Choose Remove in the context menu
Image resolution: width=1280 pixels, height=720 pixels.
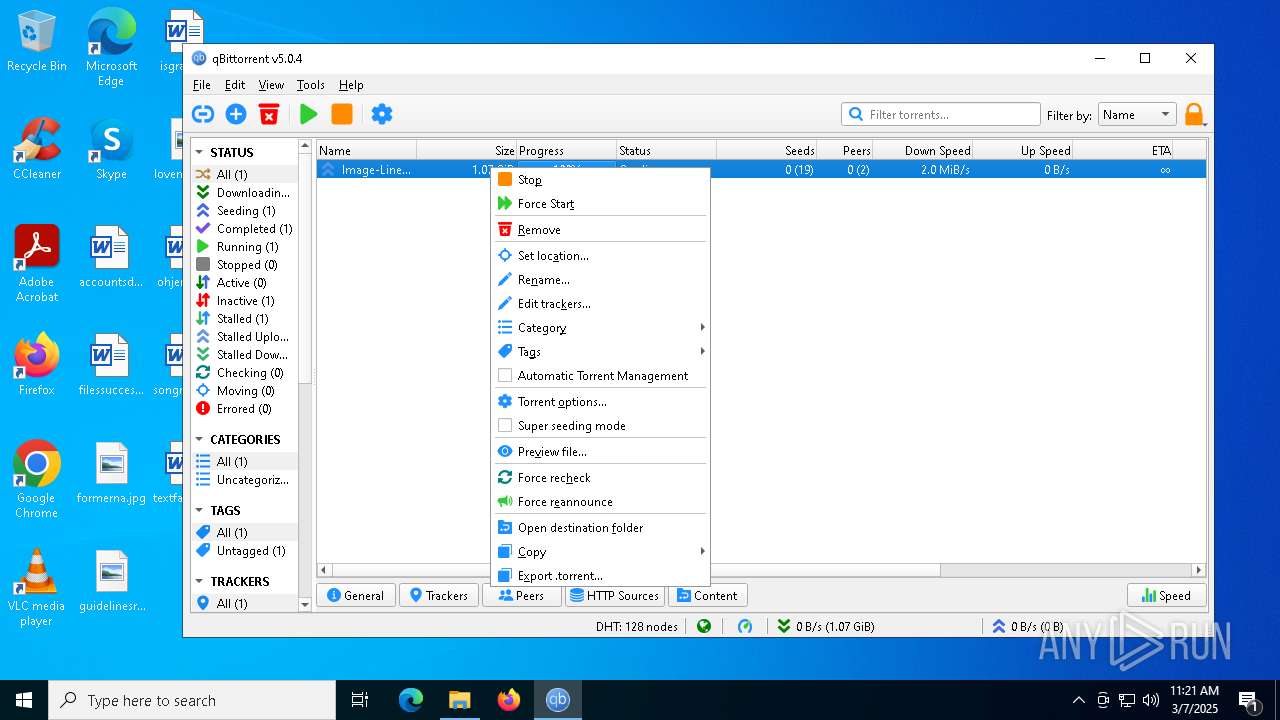coord(600,230)
